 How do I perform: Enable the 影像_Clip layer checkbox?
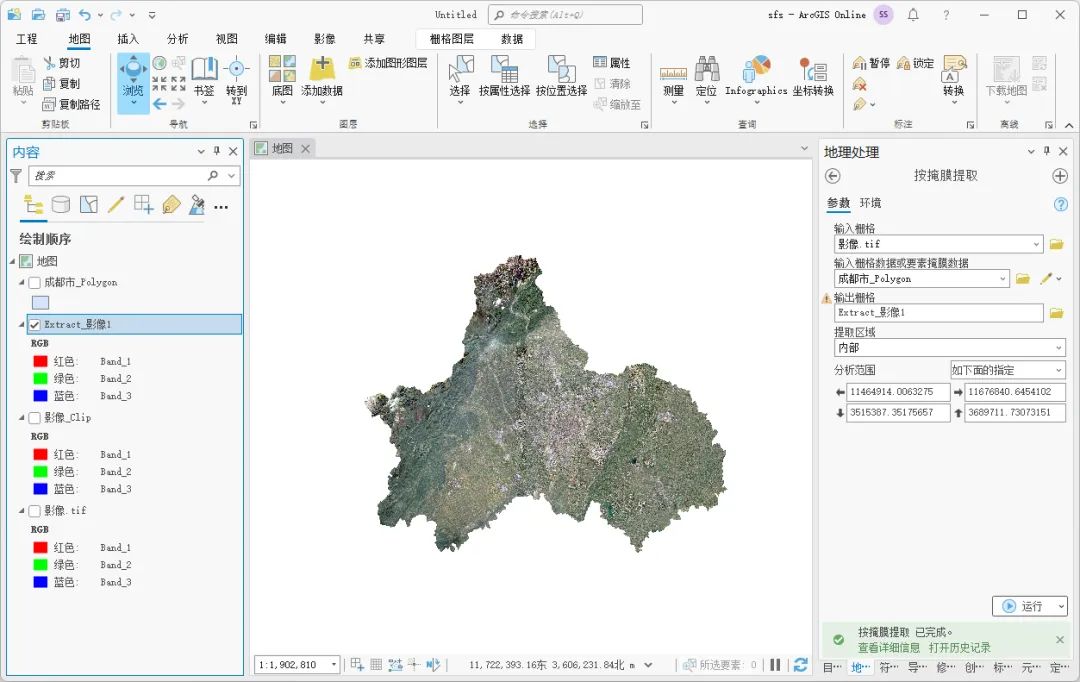pos(34,417)
